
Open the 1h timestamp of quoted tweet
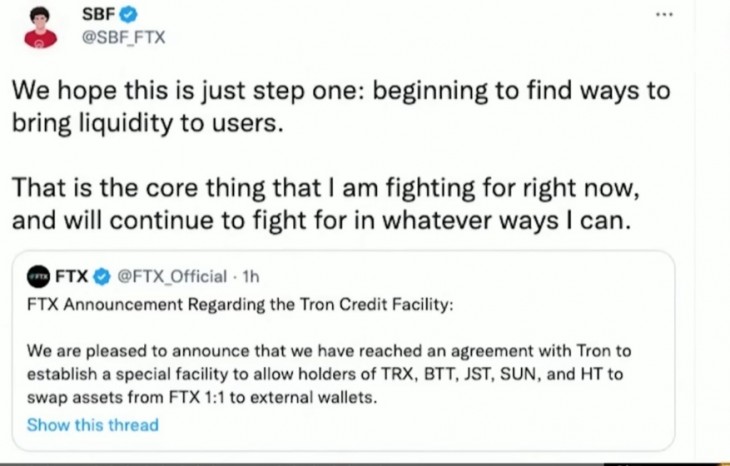pos(250,277)
